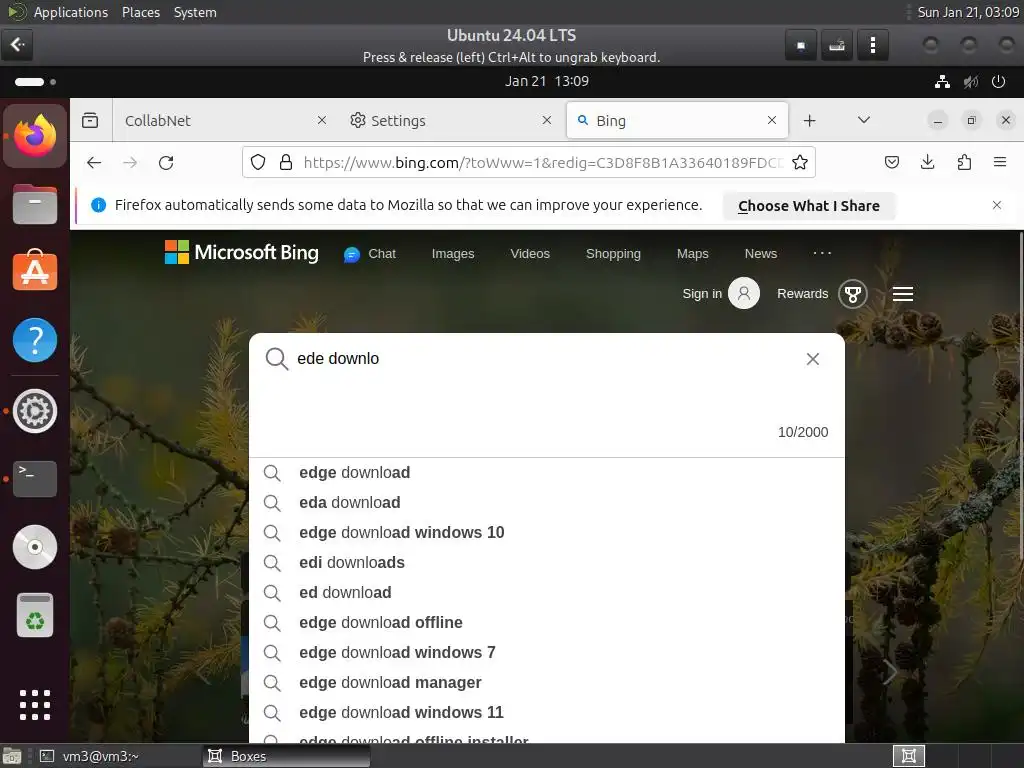Image resolution: width=1024 pixels, height=768 pixels.
Task: Click Firefox forward arrow
Action: [130, 163]
